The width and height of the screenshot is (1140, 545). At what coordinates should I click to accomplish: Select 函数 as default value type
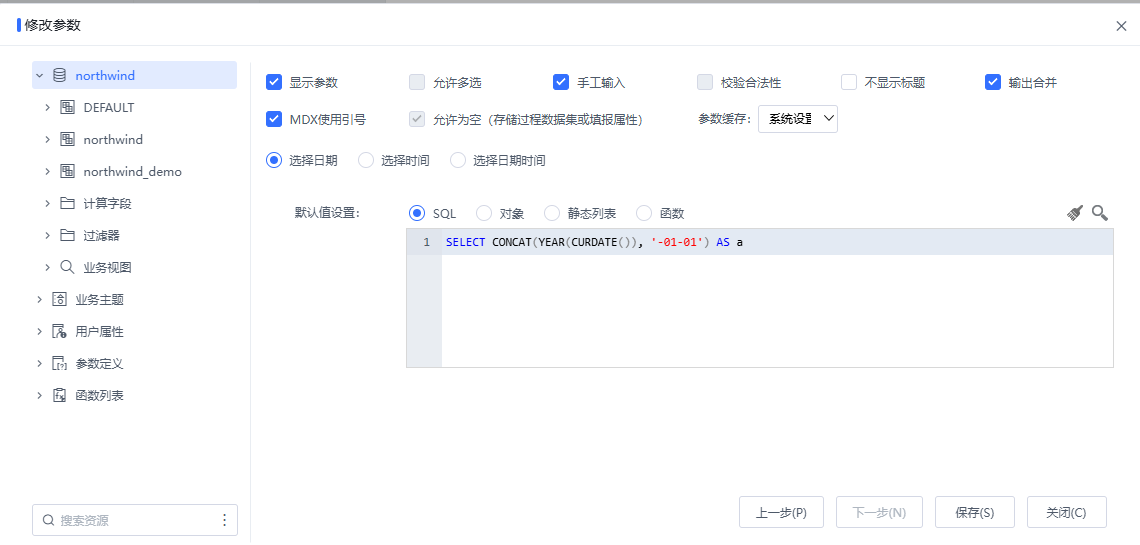(x=644, y=213)
